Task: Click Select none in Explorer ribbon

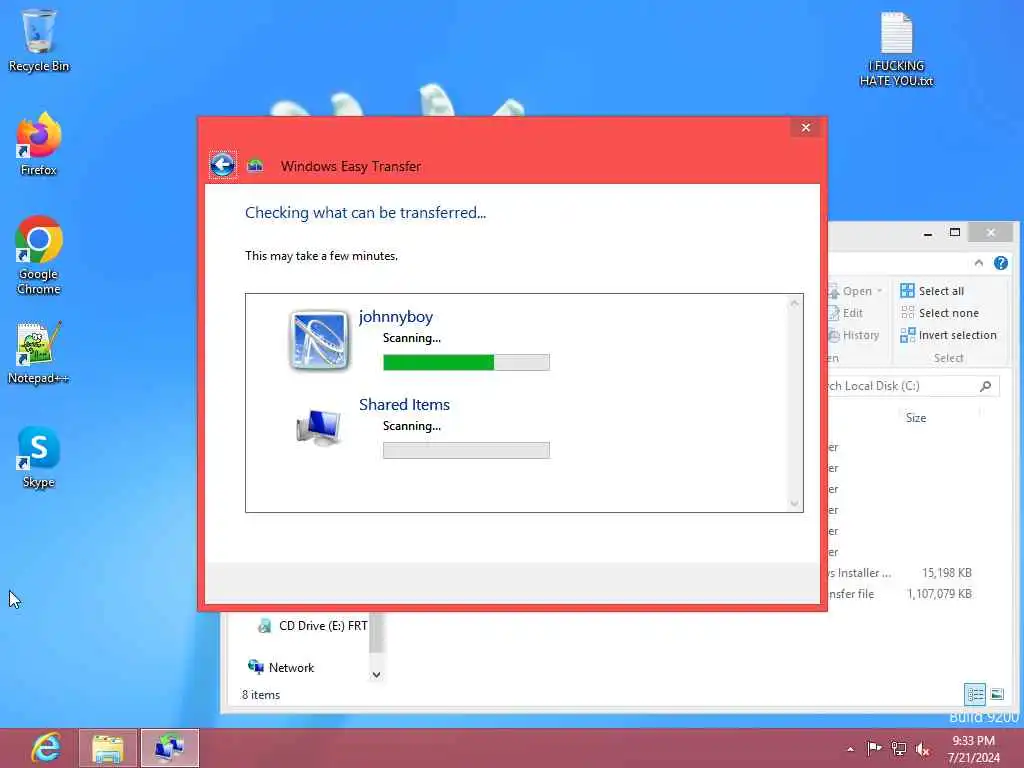Action: point(939,313)
